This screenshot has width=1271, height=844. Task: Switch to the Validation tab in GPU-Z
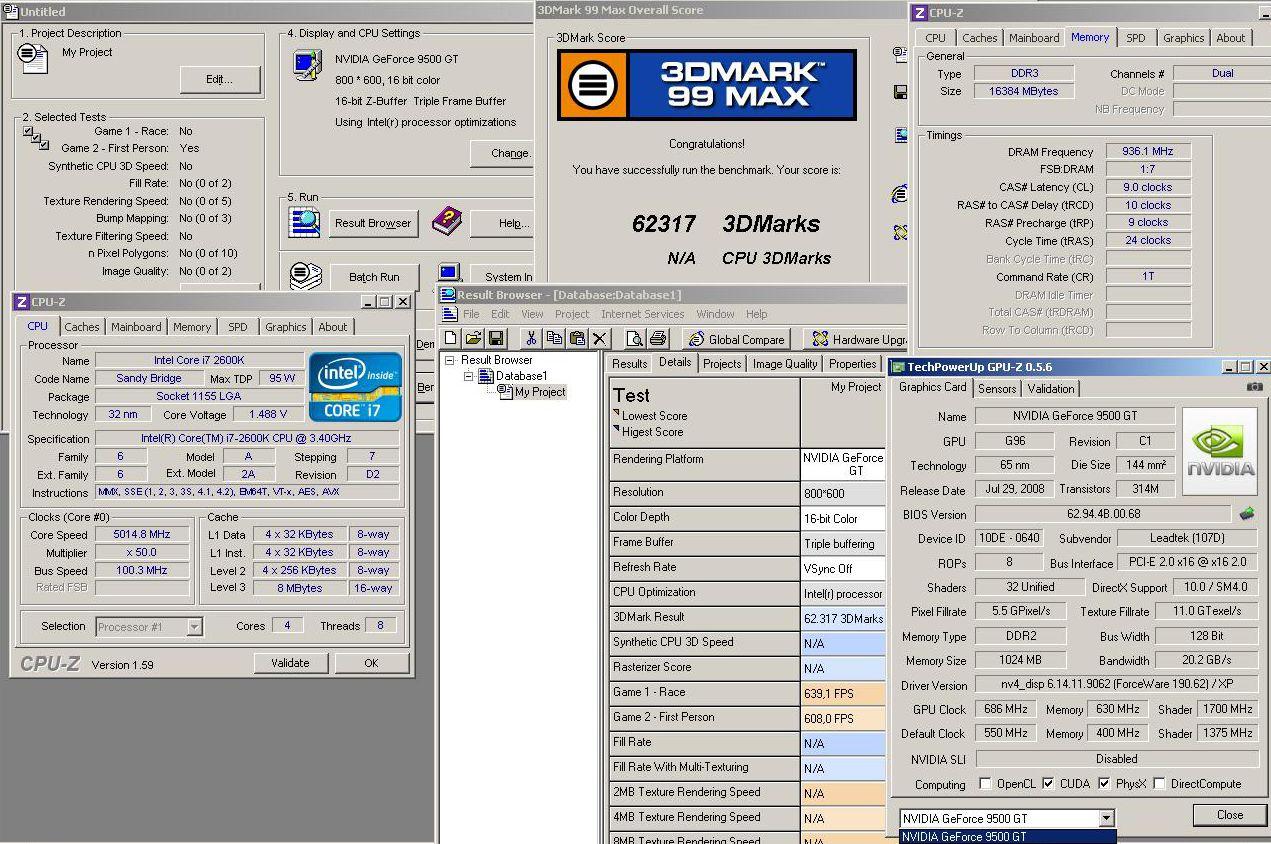(1051, 389)
